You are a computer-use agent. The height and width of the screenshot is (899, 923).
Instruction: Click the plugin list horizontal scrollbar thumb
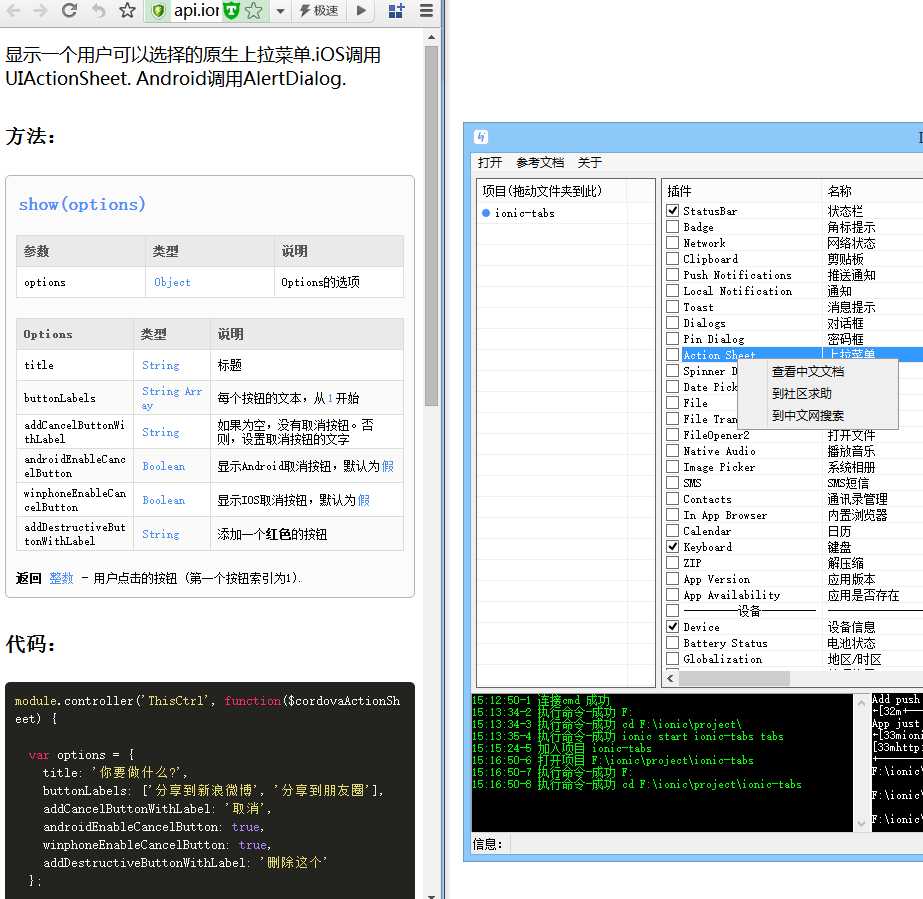[734, 678]
